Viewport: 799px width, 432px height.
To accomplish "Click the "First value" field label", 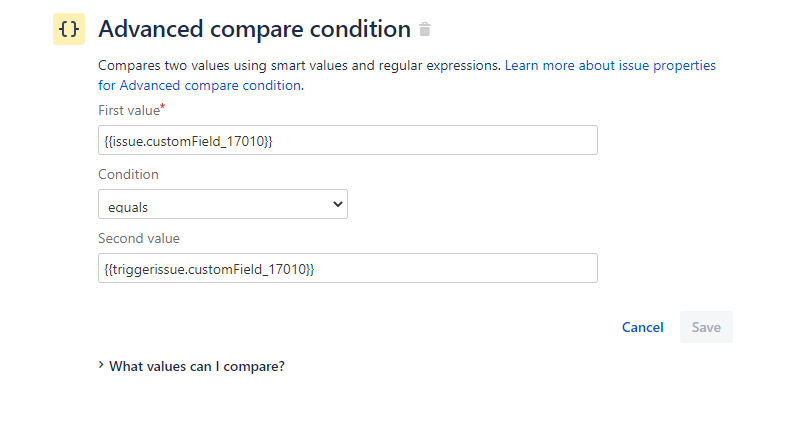I will [x=128, y=110].
